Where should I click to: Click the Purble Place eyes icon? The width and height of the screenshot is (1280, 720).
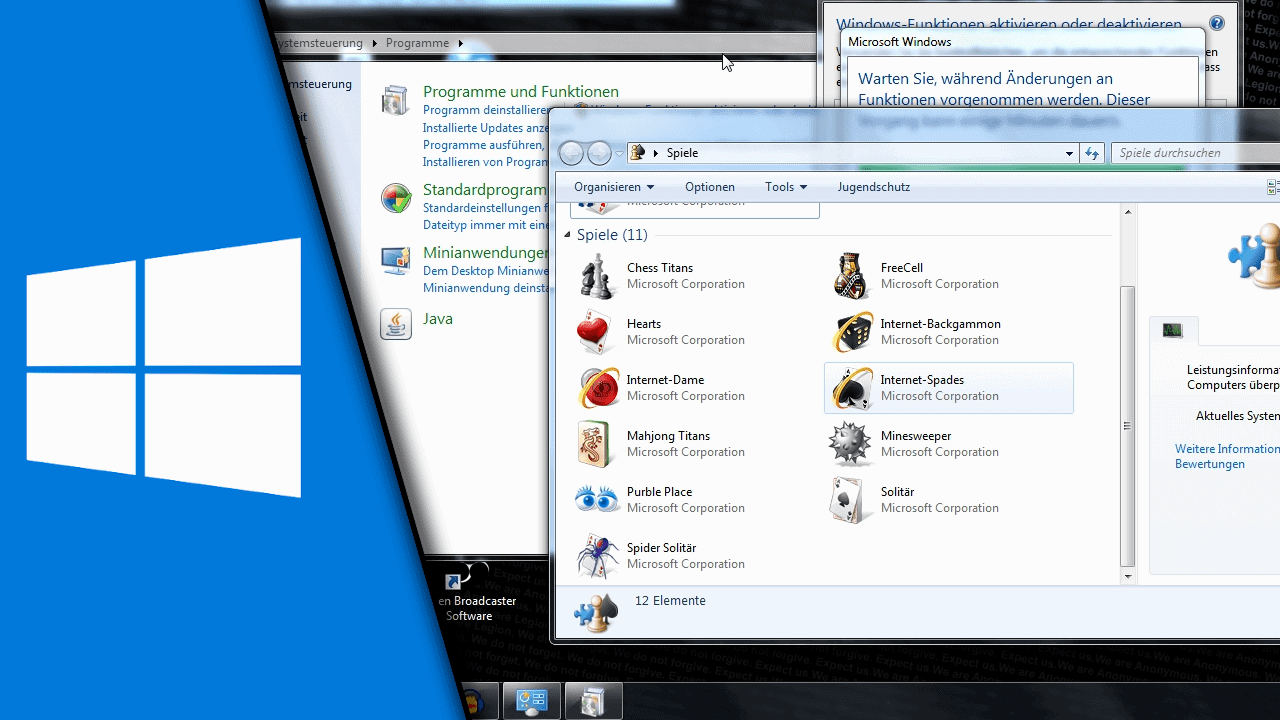597,500
